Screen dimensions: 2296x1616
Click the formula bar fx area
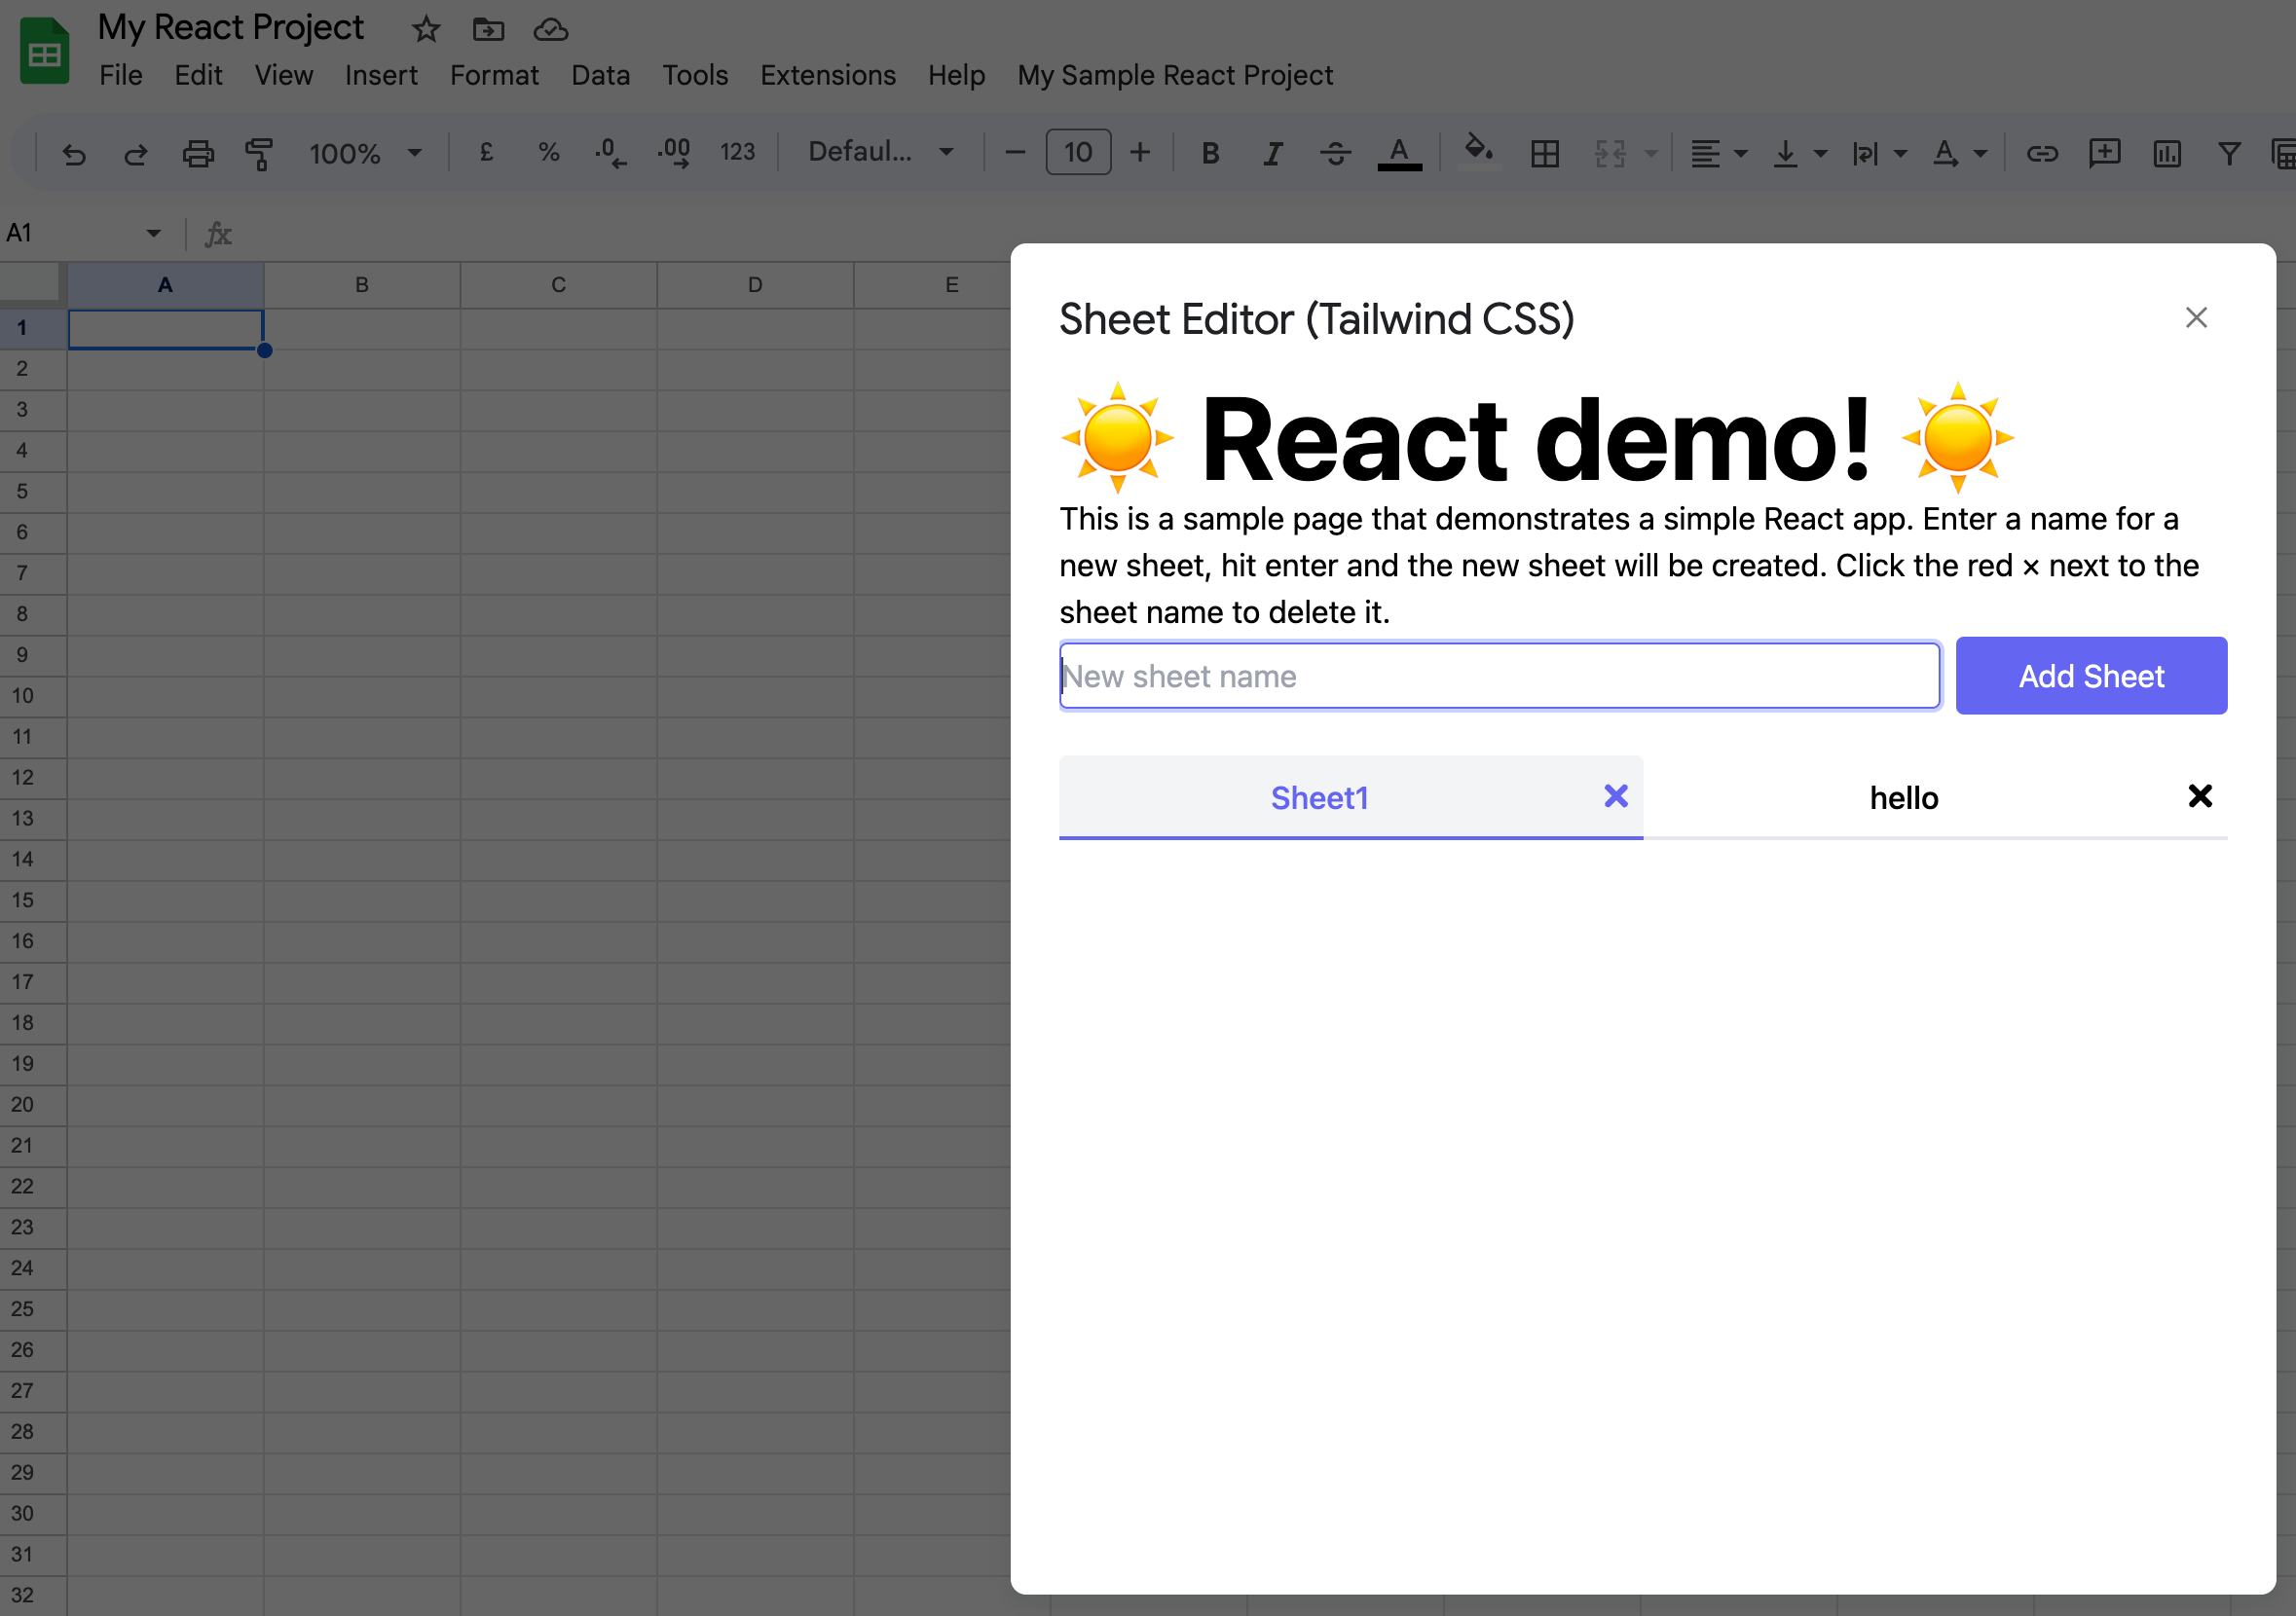(x=218, y=234)
